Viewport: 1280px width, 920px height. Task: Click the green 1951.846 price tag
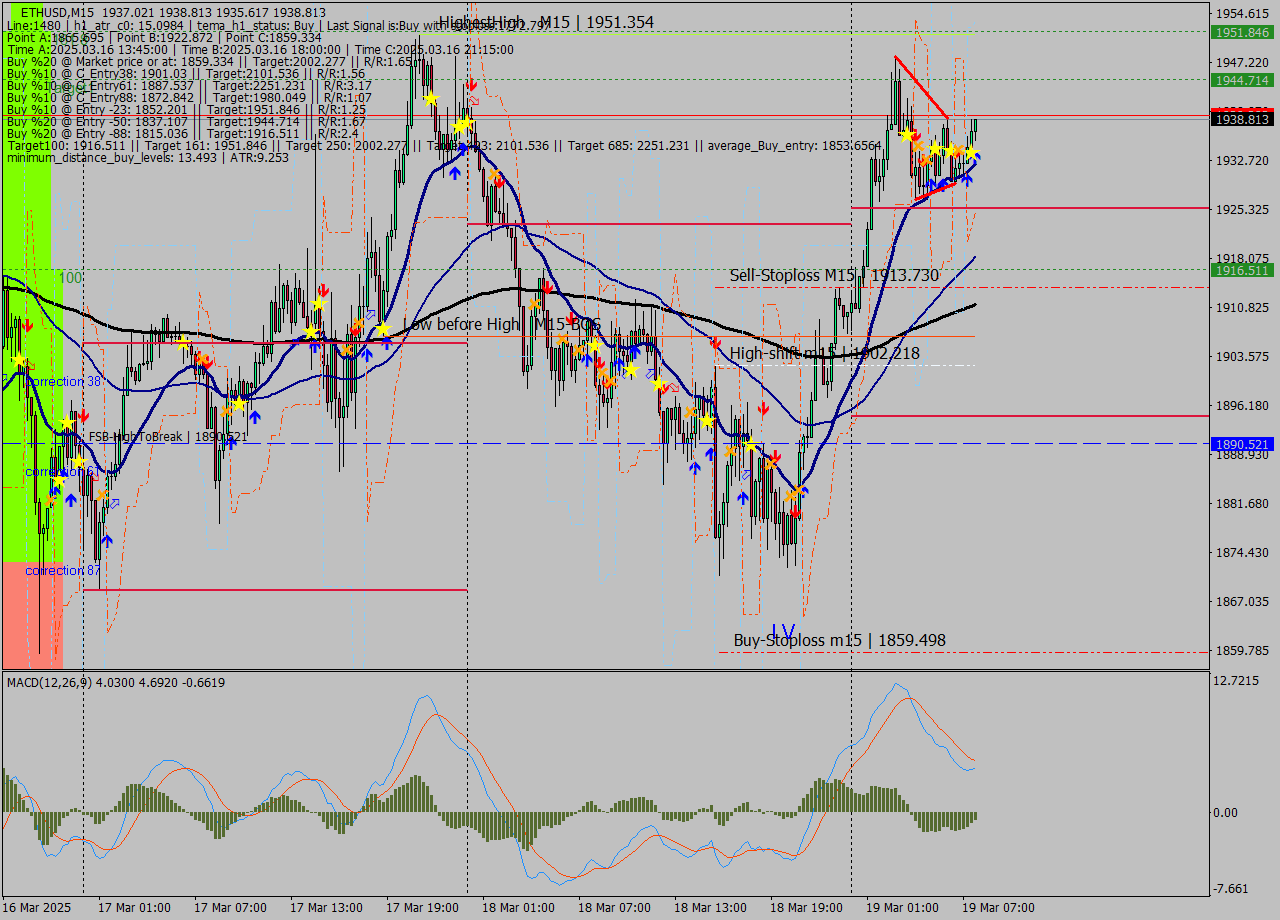coord(1241,33)
